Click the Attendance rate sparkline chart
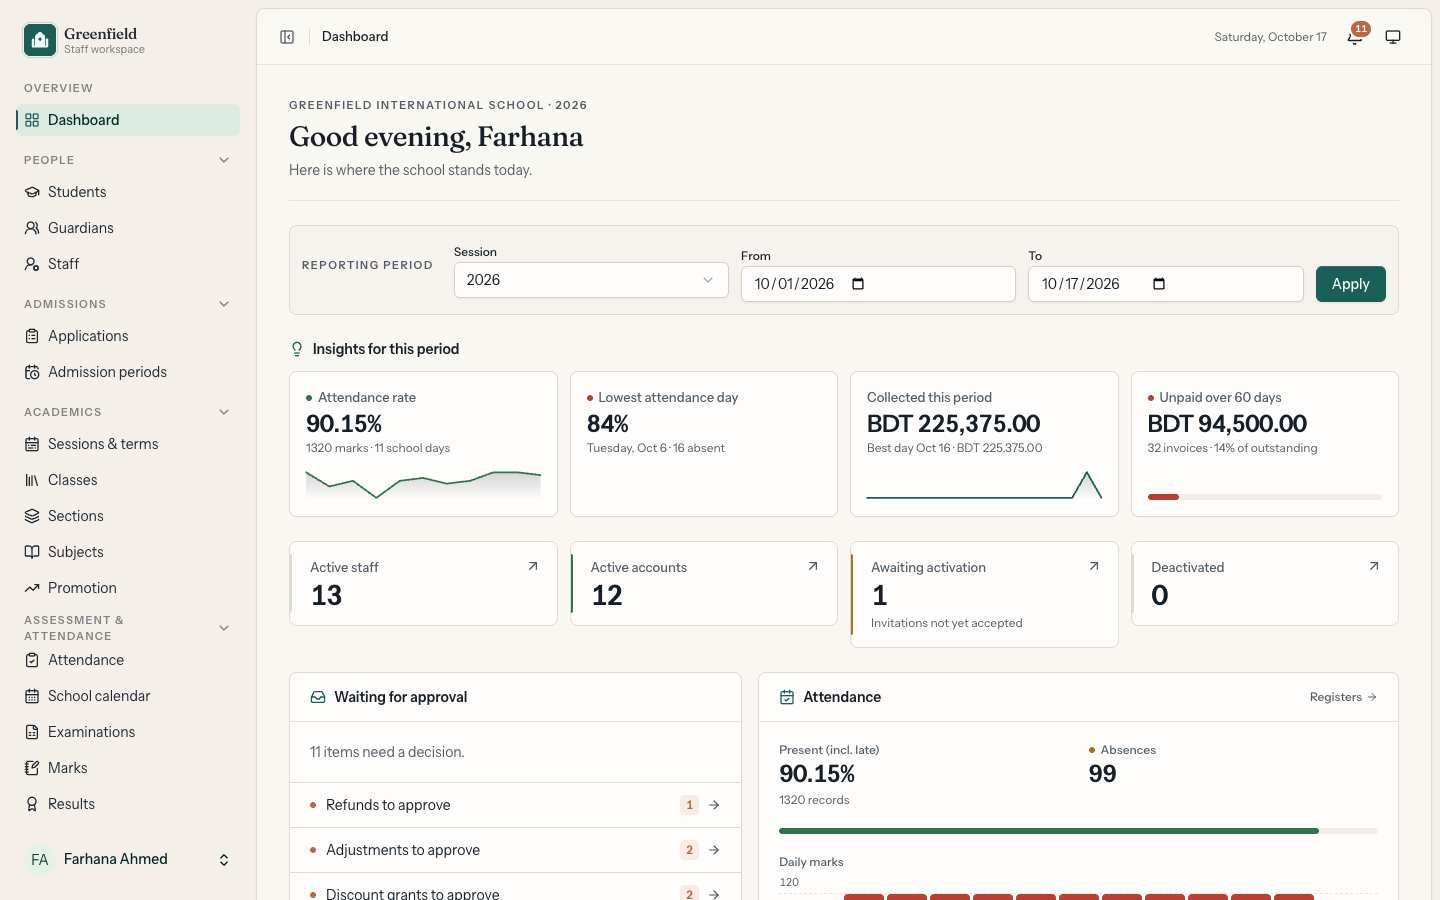Viewport: 1440px width, 900px height. point(423,484)
